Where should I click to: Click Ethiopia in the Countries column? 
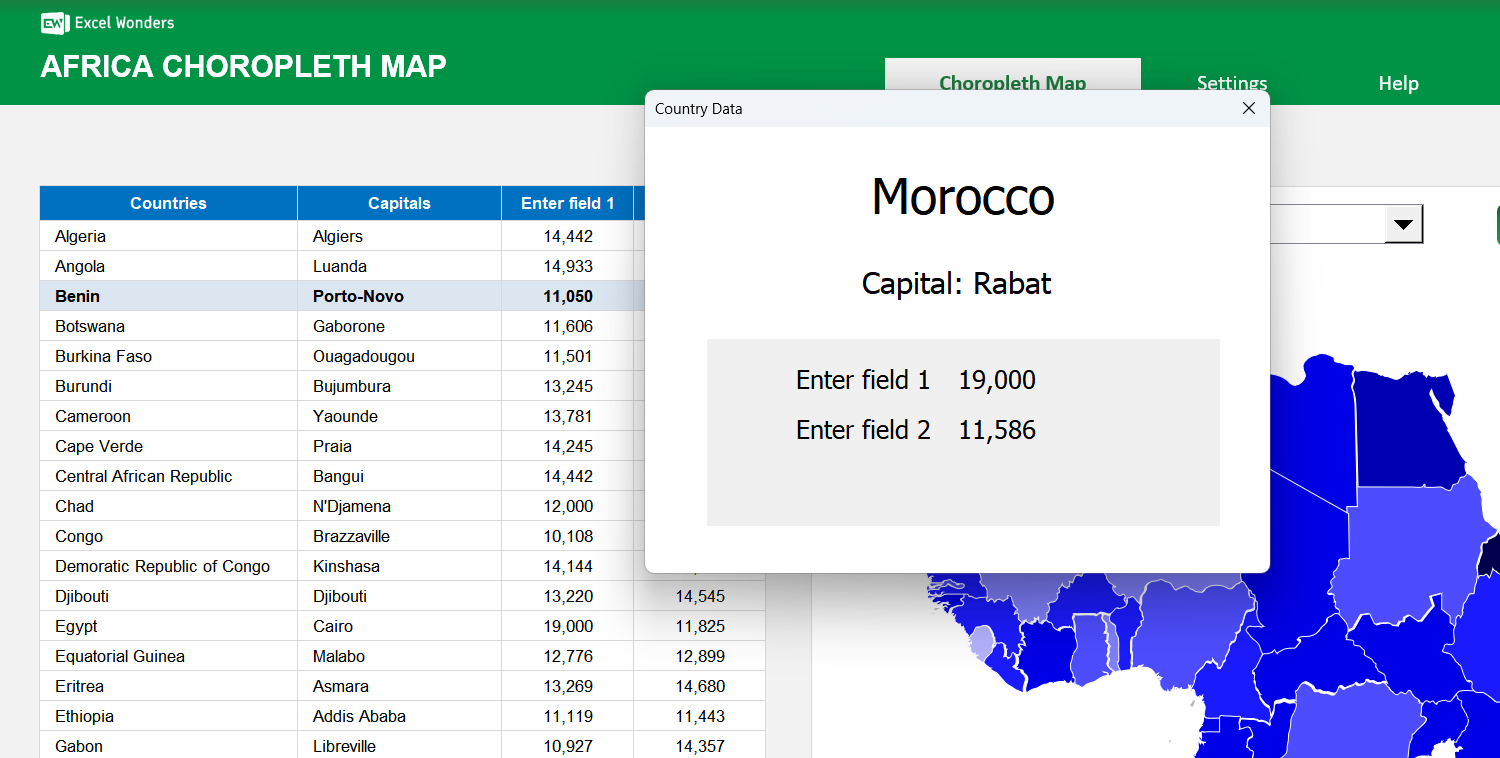(x=85, y=716)
